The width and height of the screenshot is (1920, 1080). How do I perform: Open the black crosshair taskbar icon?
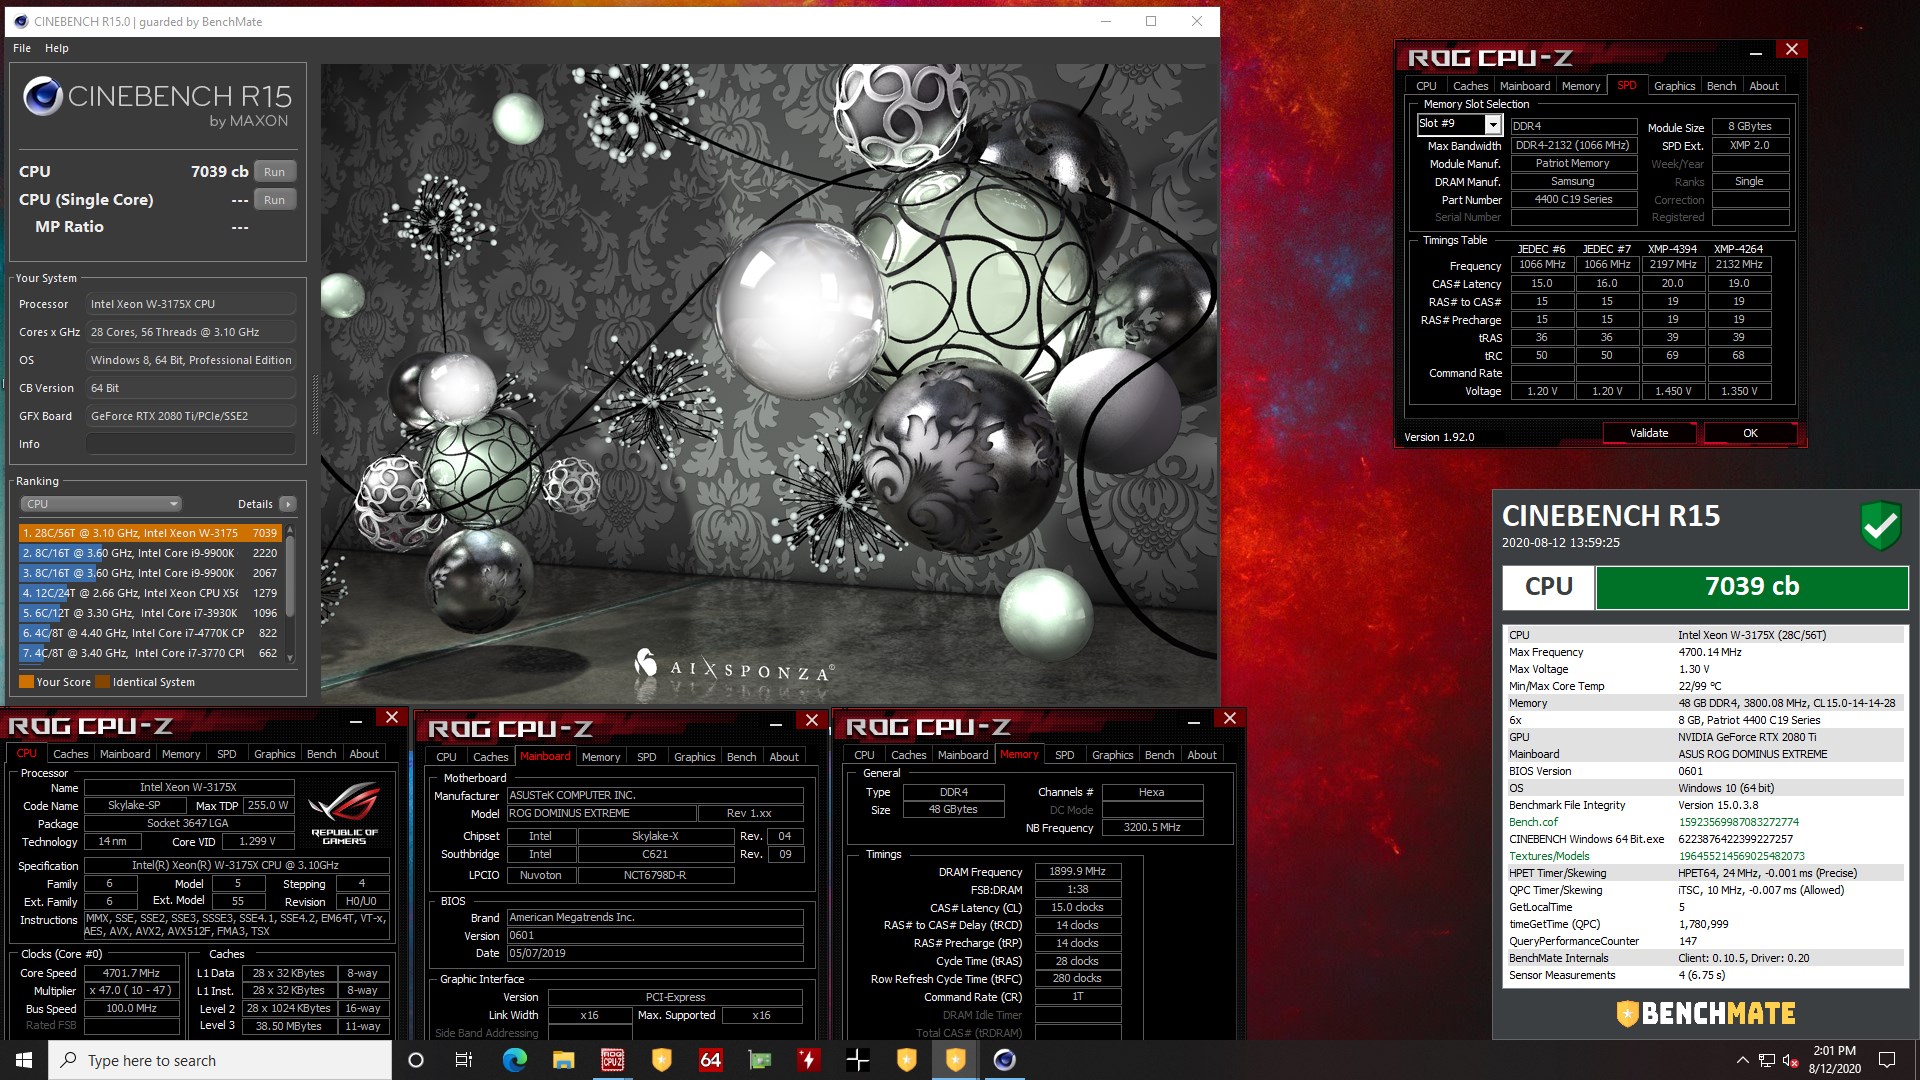pyautogui.click(x=857, y=1060)
